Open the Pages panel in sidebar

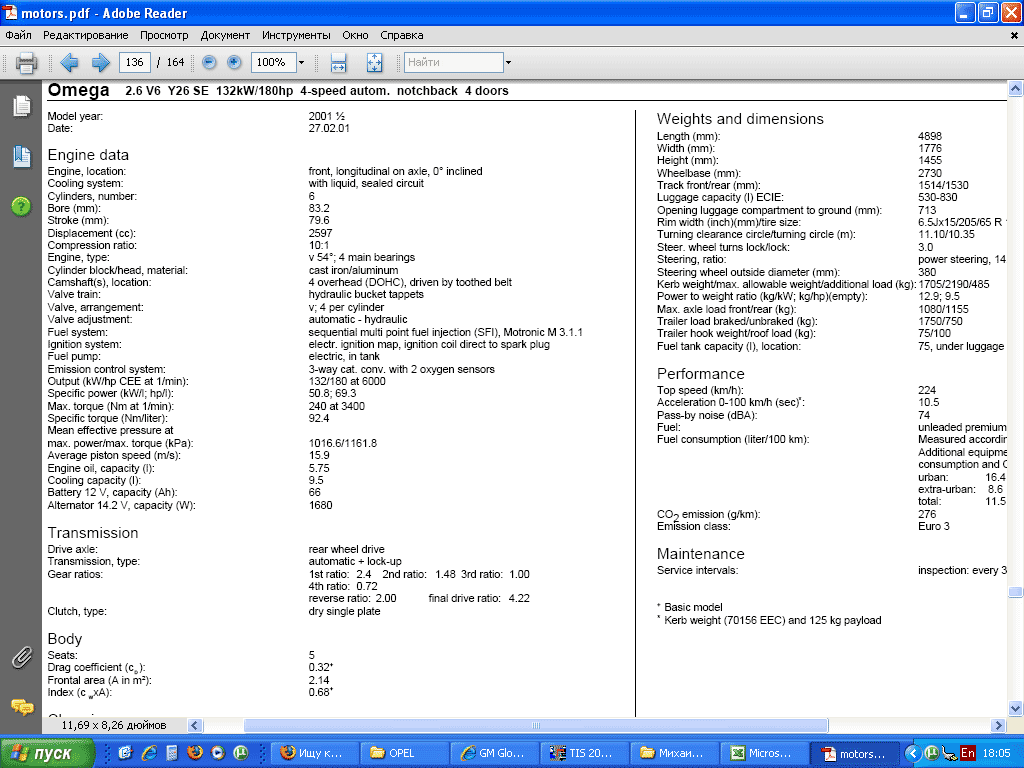pos(22,106)
